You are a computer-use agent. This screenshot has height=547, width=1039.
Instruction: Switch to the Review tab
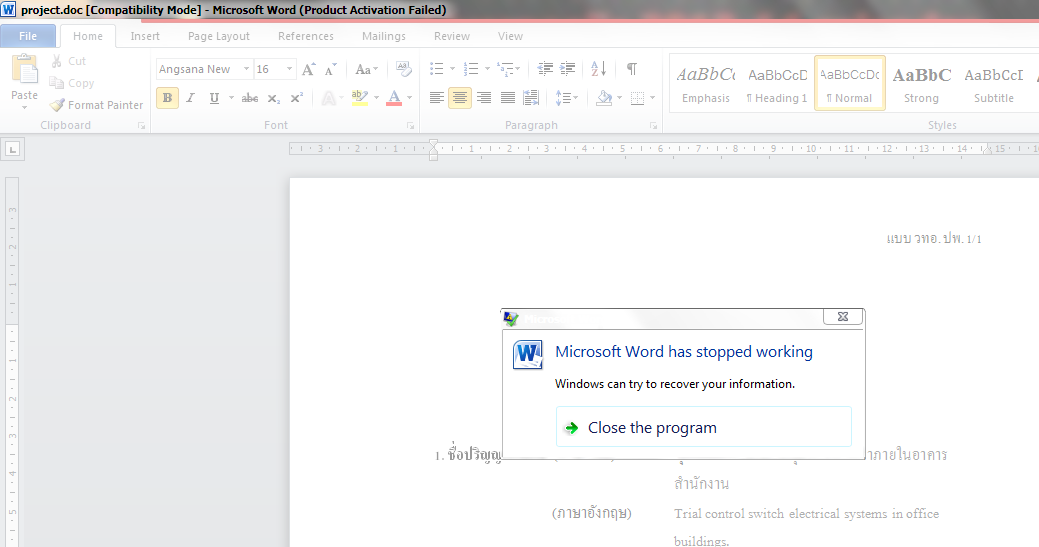click(452, 36)
